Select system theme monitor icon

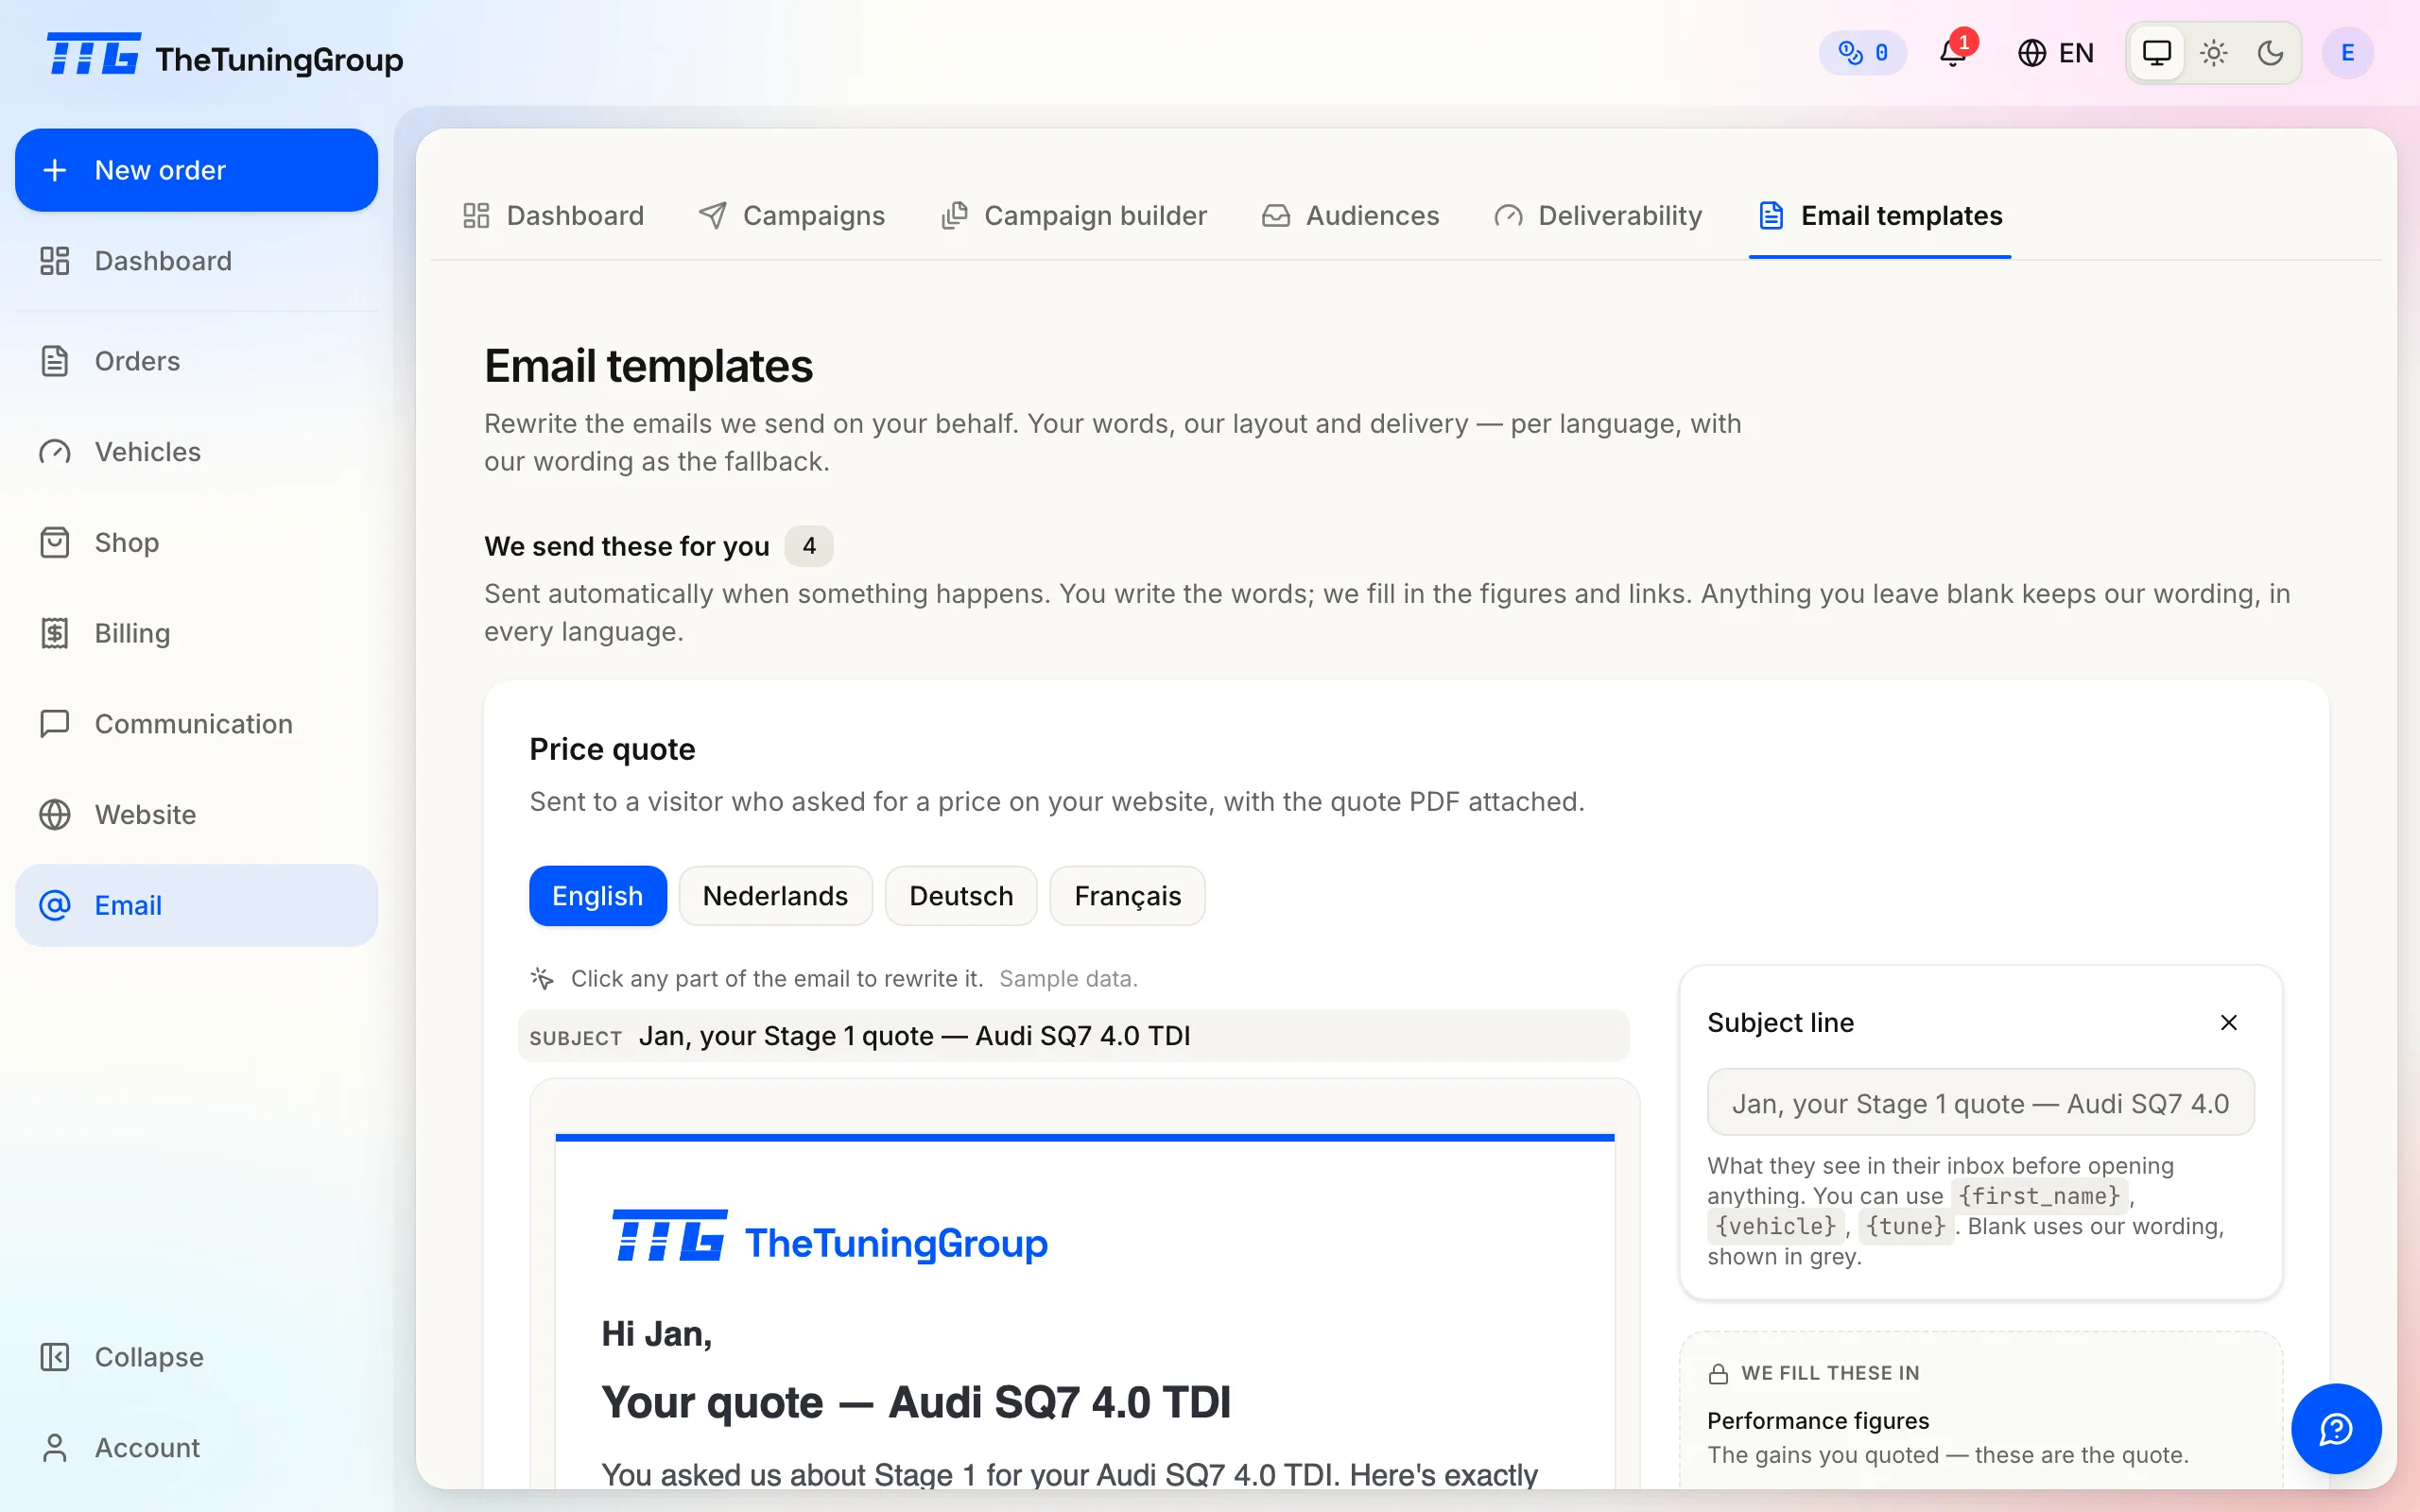2157,53
